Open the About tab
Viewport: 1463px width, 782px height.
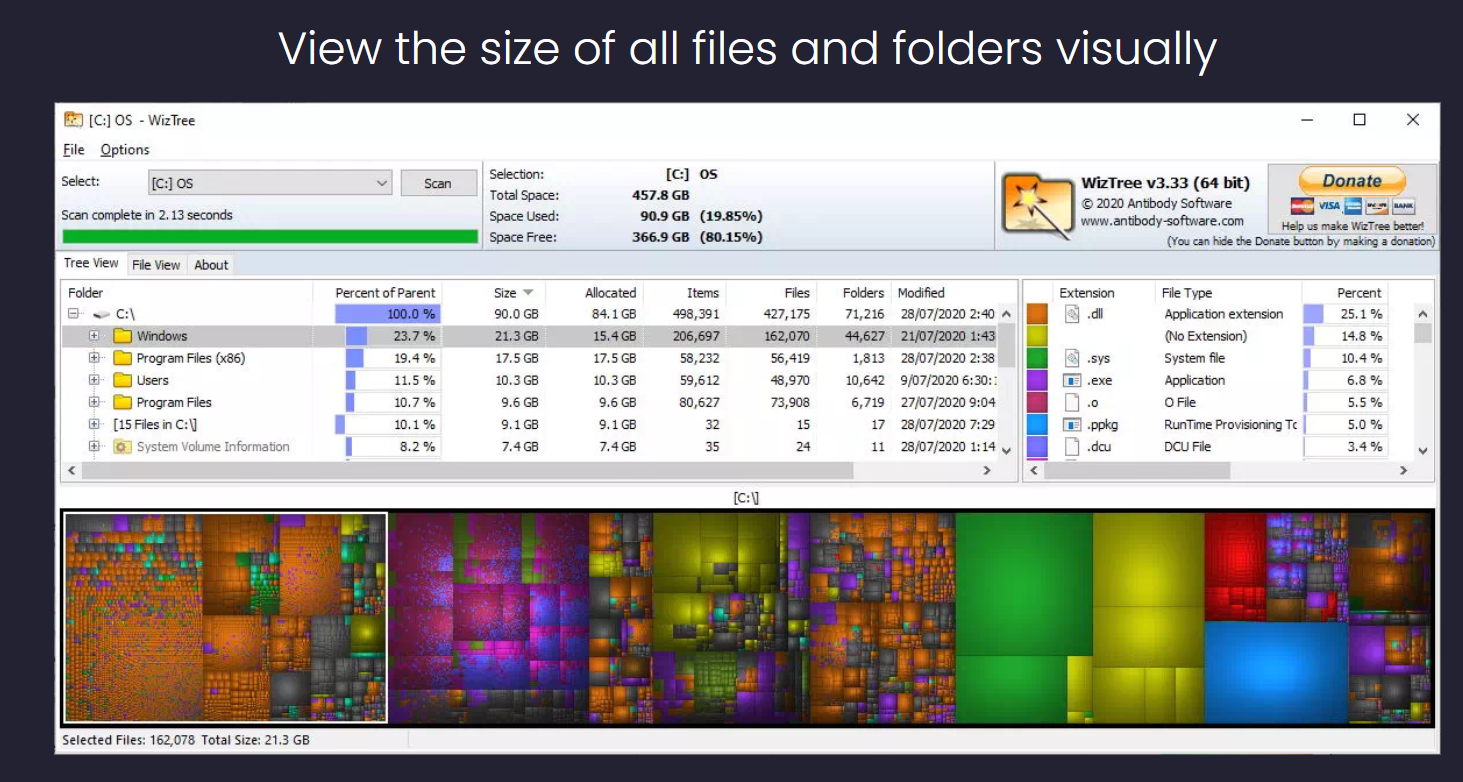(211, 265)
